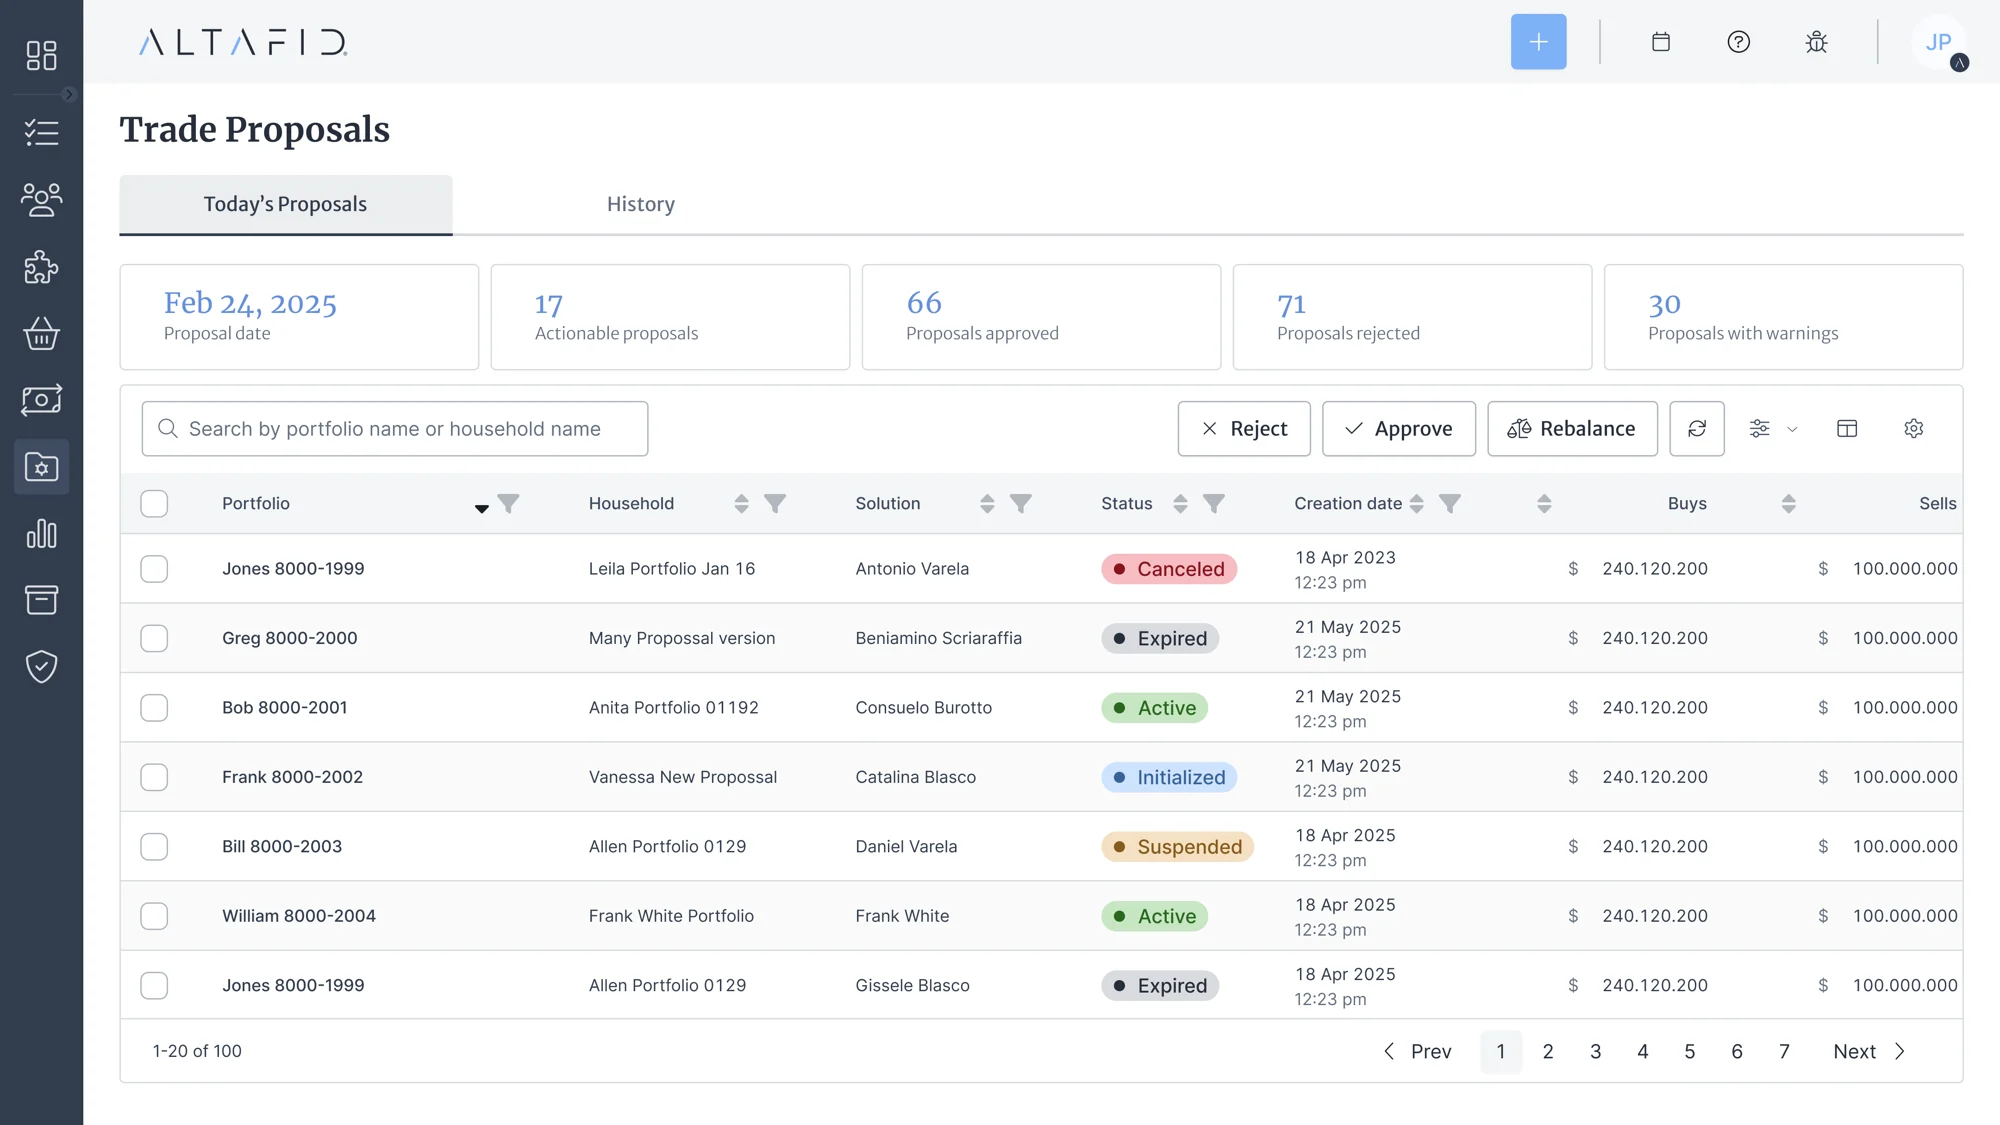Click the refresh proposals icon button
Viewport: 2000px width, 1125px height.
pos(1697,429)
